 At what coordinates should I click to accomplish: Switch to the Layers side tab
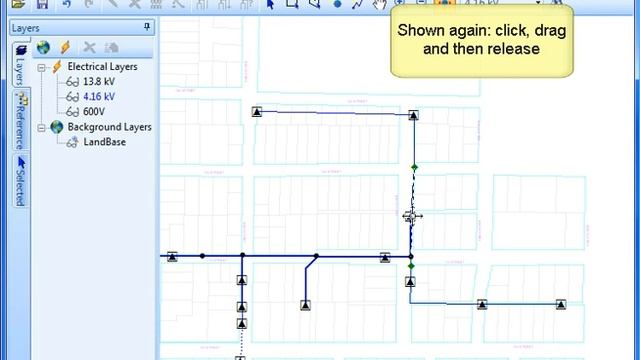pos(20,64)
